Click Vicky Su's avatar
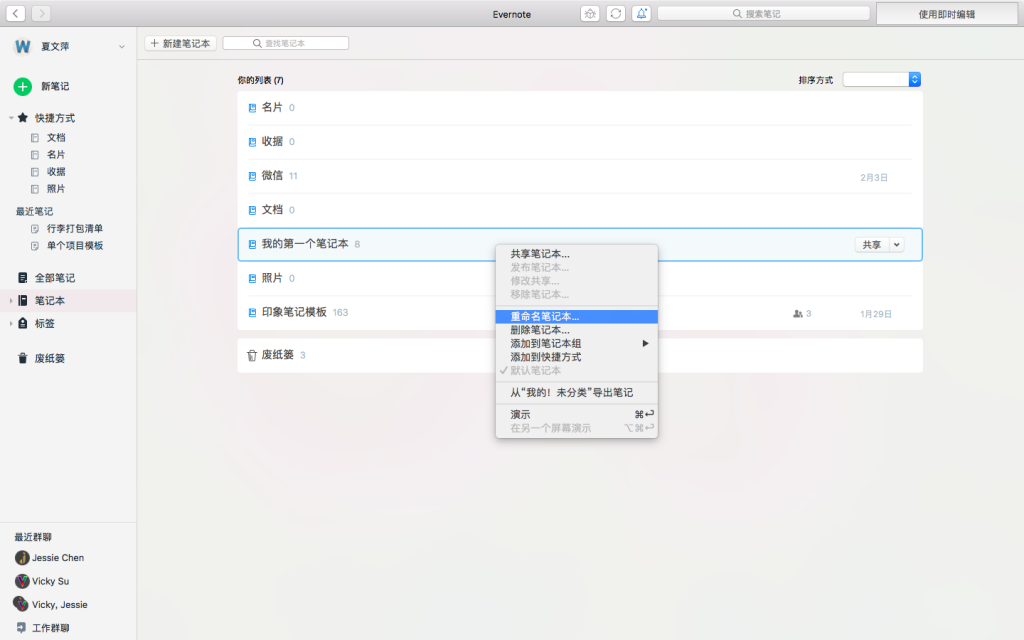1024x640 pixels. point(22,581)
